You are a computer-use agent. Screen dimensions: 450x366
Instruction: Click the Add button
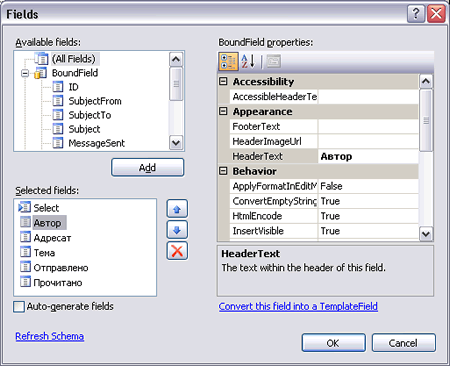point(148,167)
